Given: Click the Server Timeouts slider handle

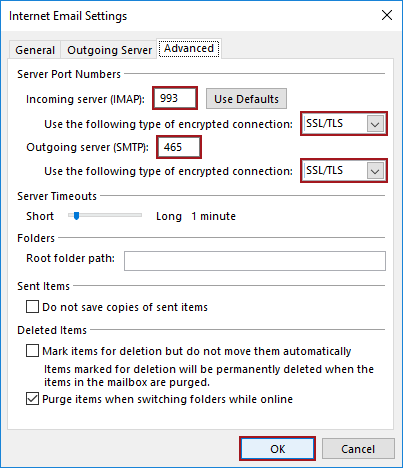Looking at the screenshot, I should (x=76, y=216).
